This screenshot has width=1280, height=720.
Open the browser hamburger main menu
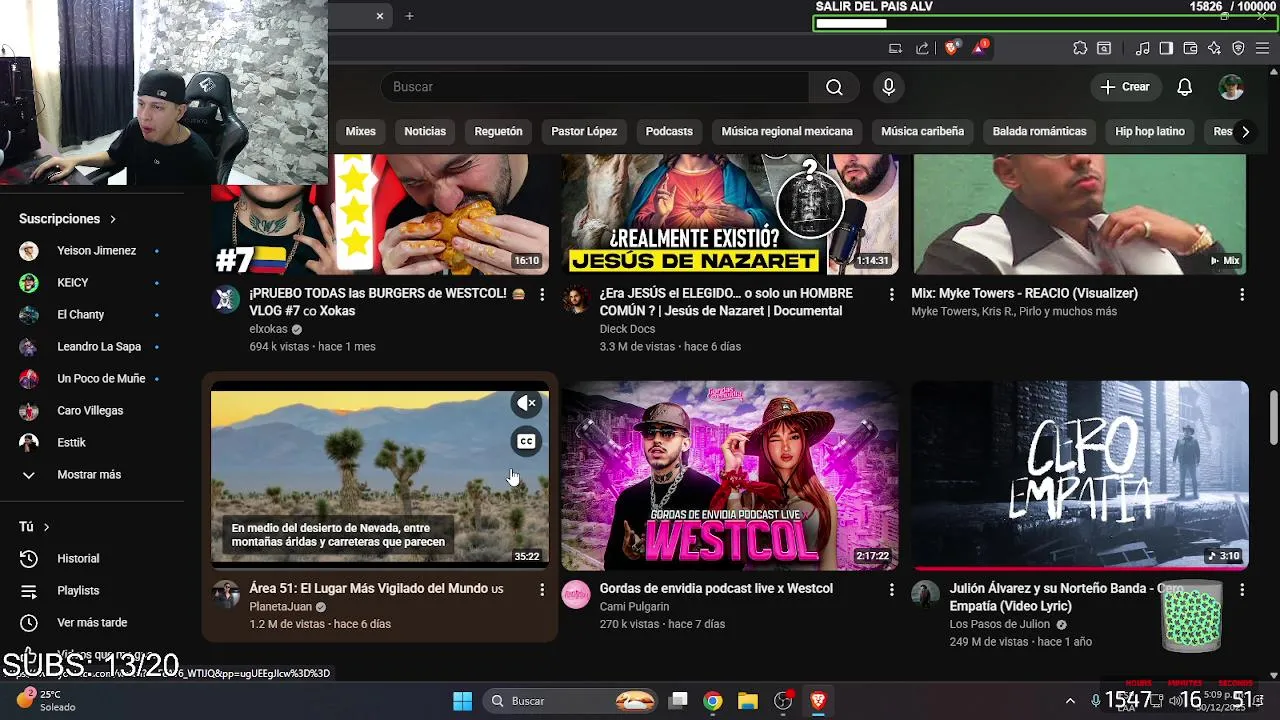pos(1262,48)
